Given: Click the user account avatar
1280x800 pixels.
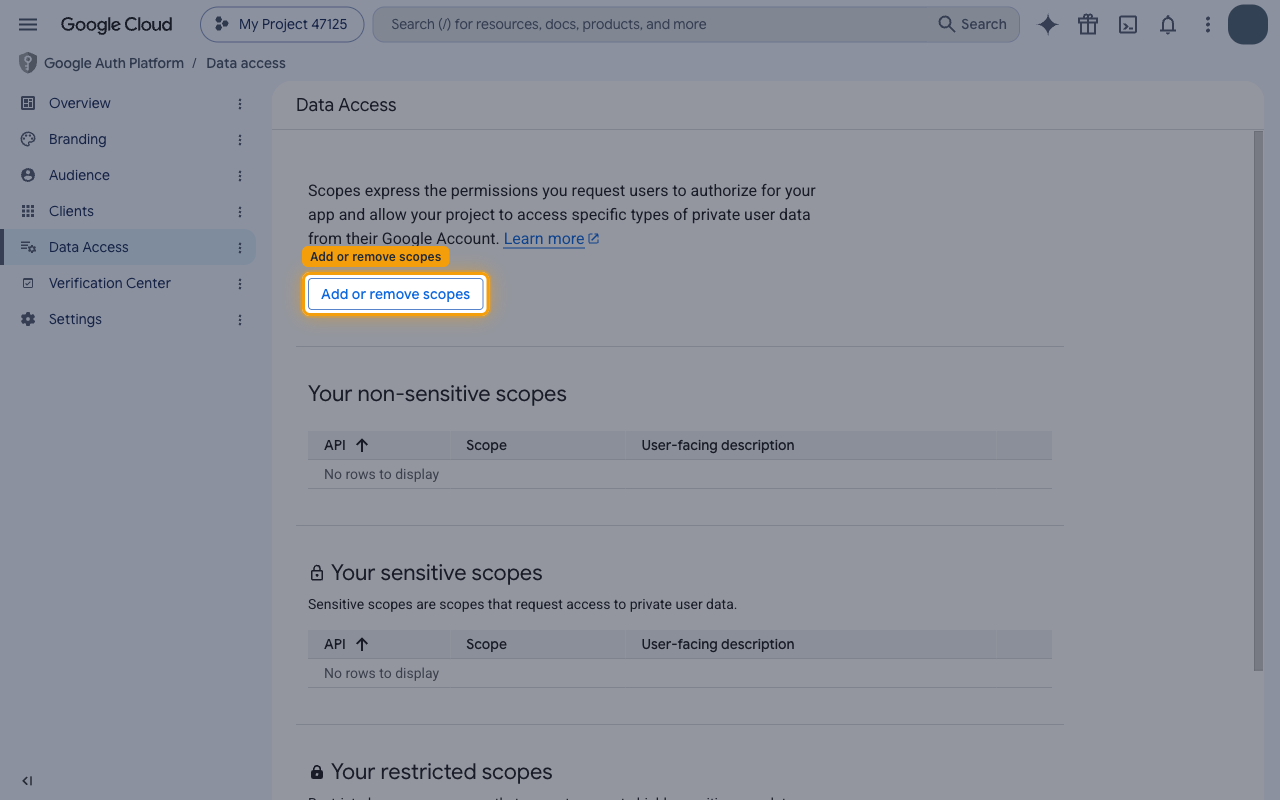Looking at the screenshot, I should (x=1248, y=24).
